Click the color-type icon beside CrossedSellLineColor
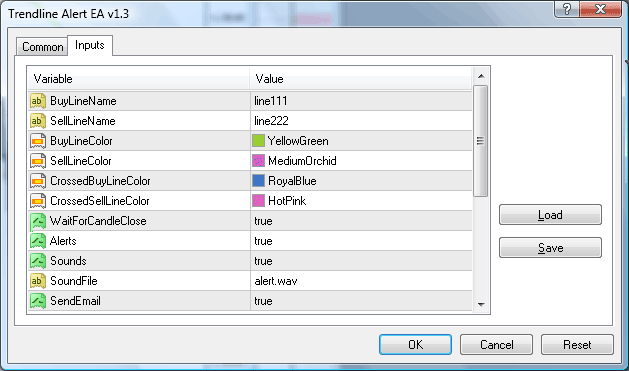629x371 pixels. coord(38,201)
